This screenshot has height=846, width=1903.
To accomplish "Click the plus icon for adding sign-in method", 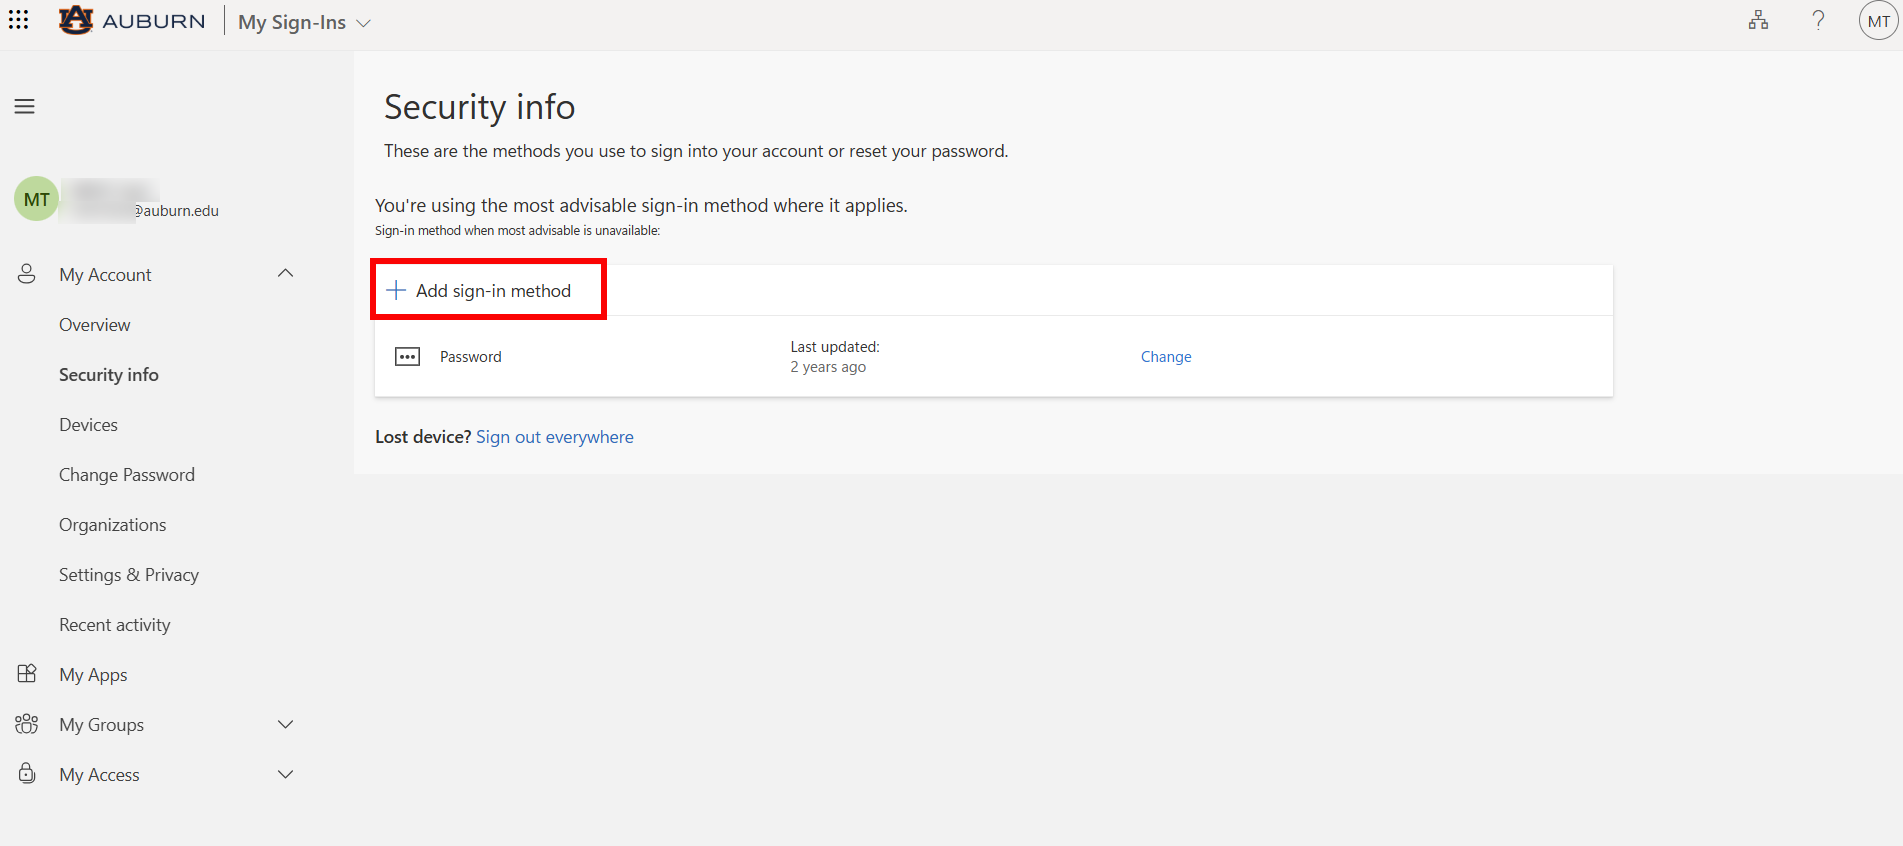I will point(396,291).
